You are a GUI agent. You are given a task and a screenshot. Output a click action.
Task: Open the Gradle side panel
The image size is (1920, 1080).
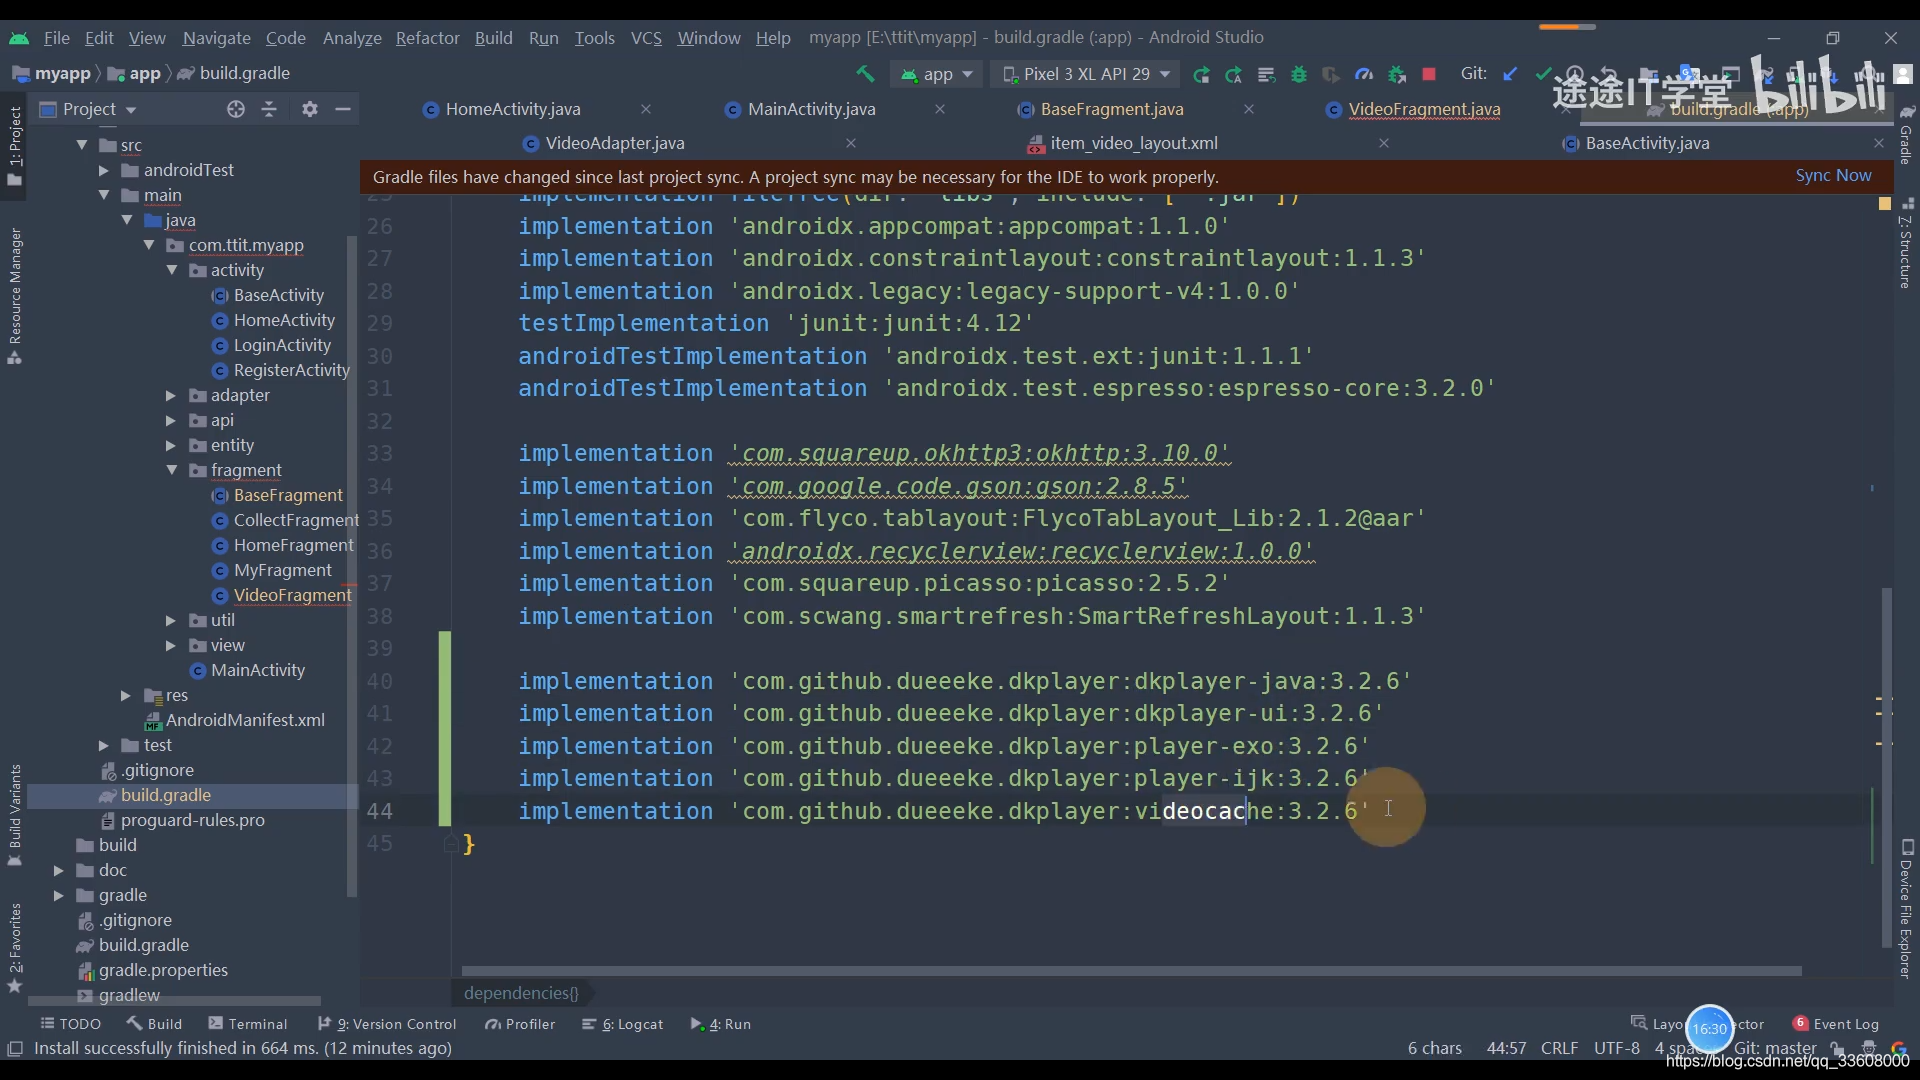1906,136
